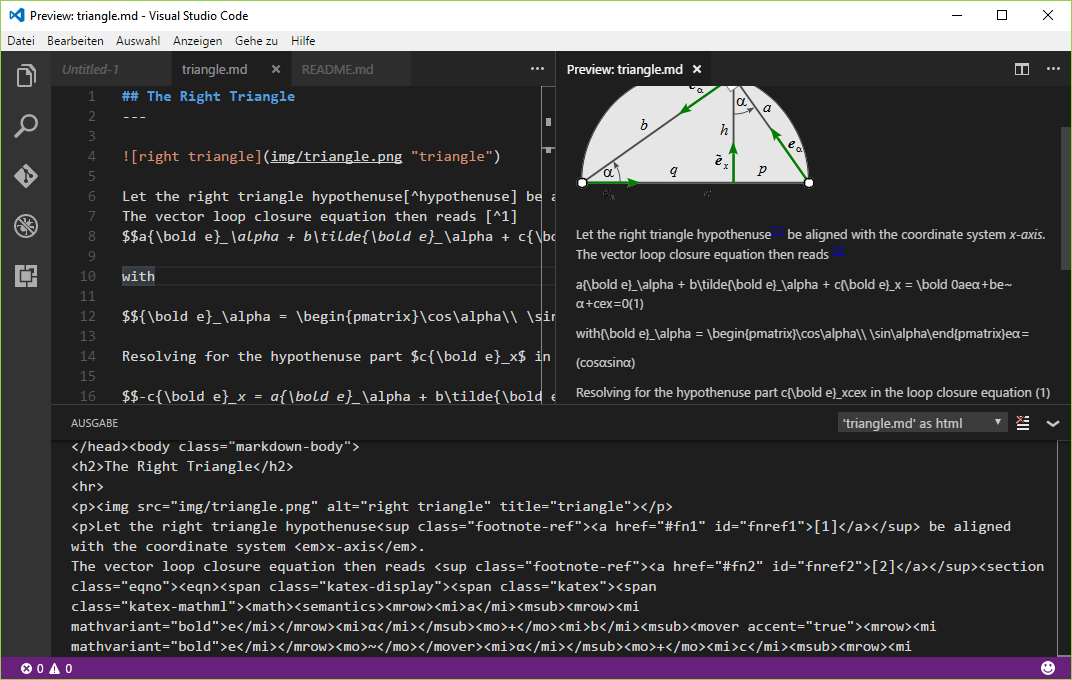Click the VS Code logo in title bar

click(x=16, y=15)
